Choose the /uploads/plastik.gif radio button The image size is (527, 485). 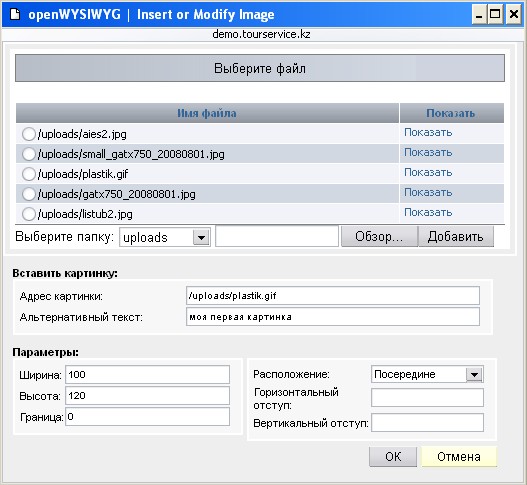(x=29, y=174)
